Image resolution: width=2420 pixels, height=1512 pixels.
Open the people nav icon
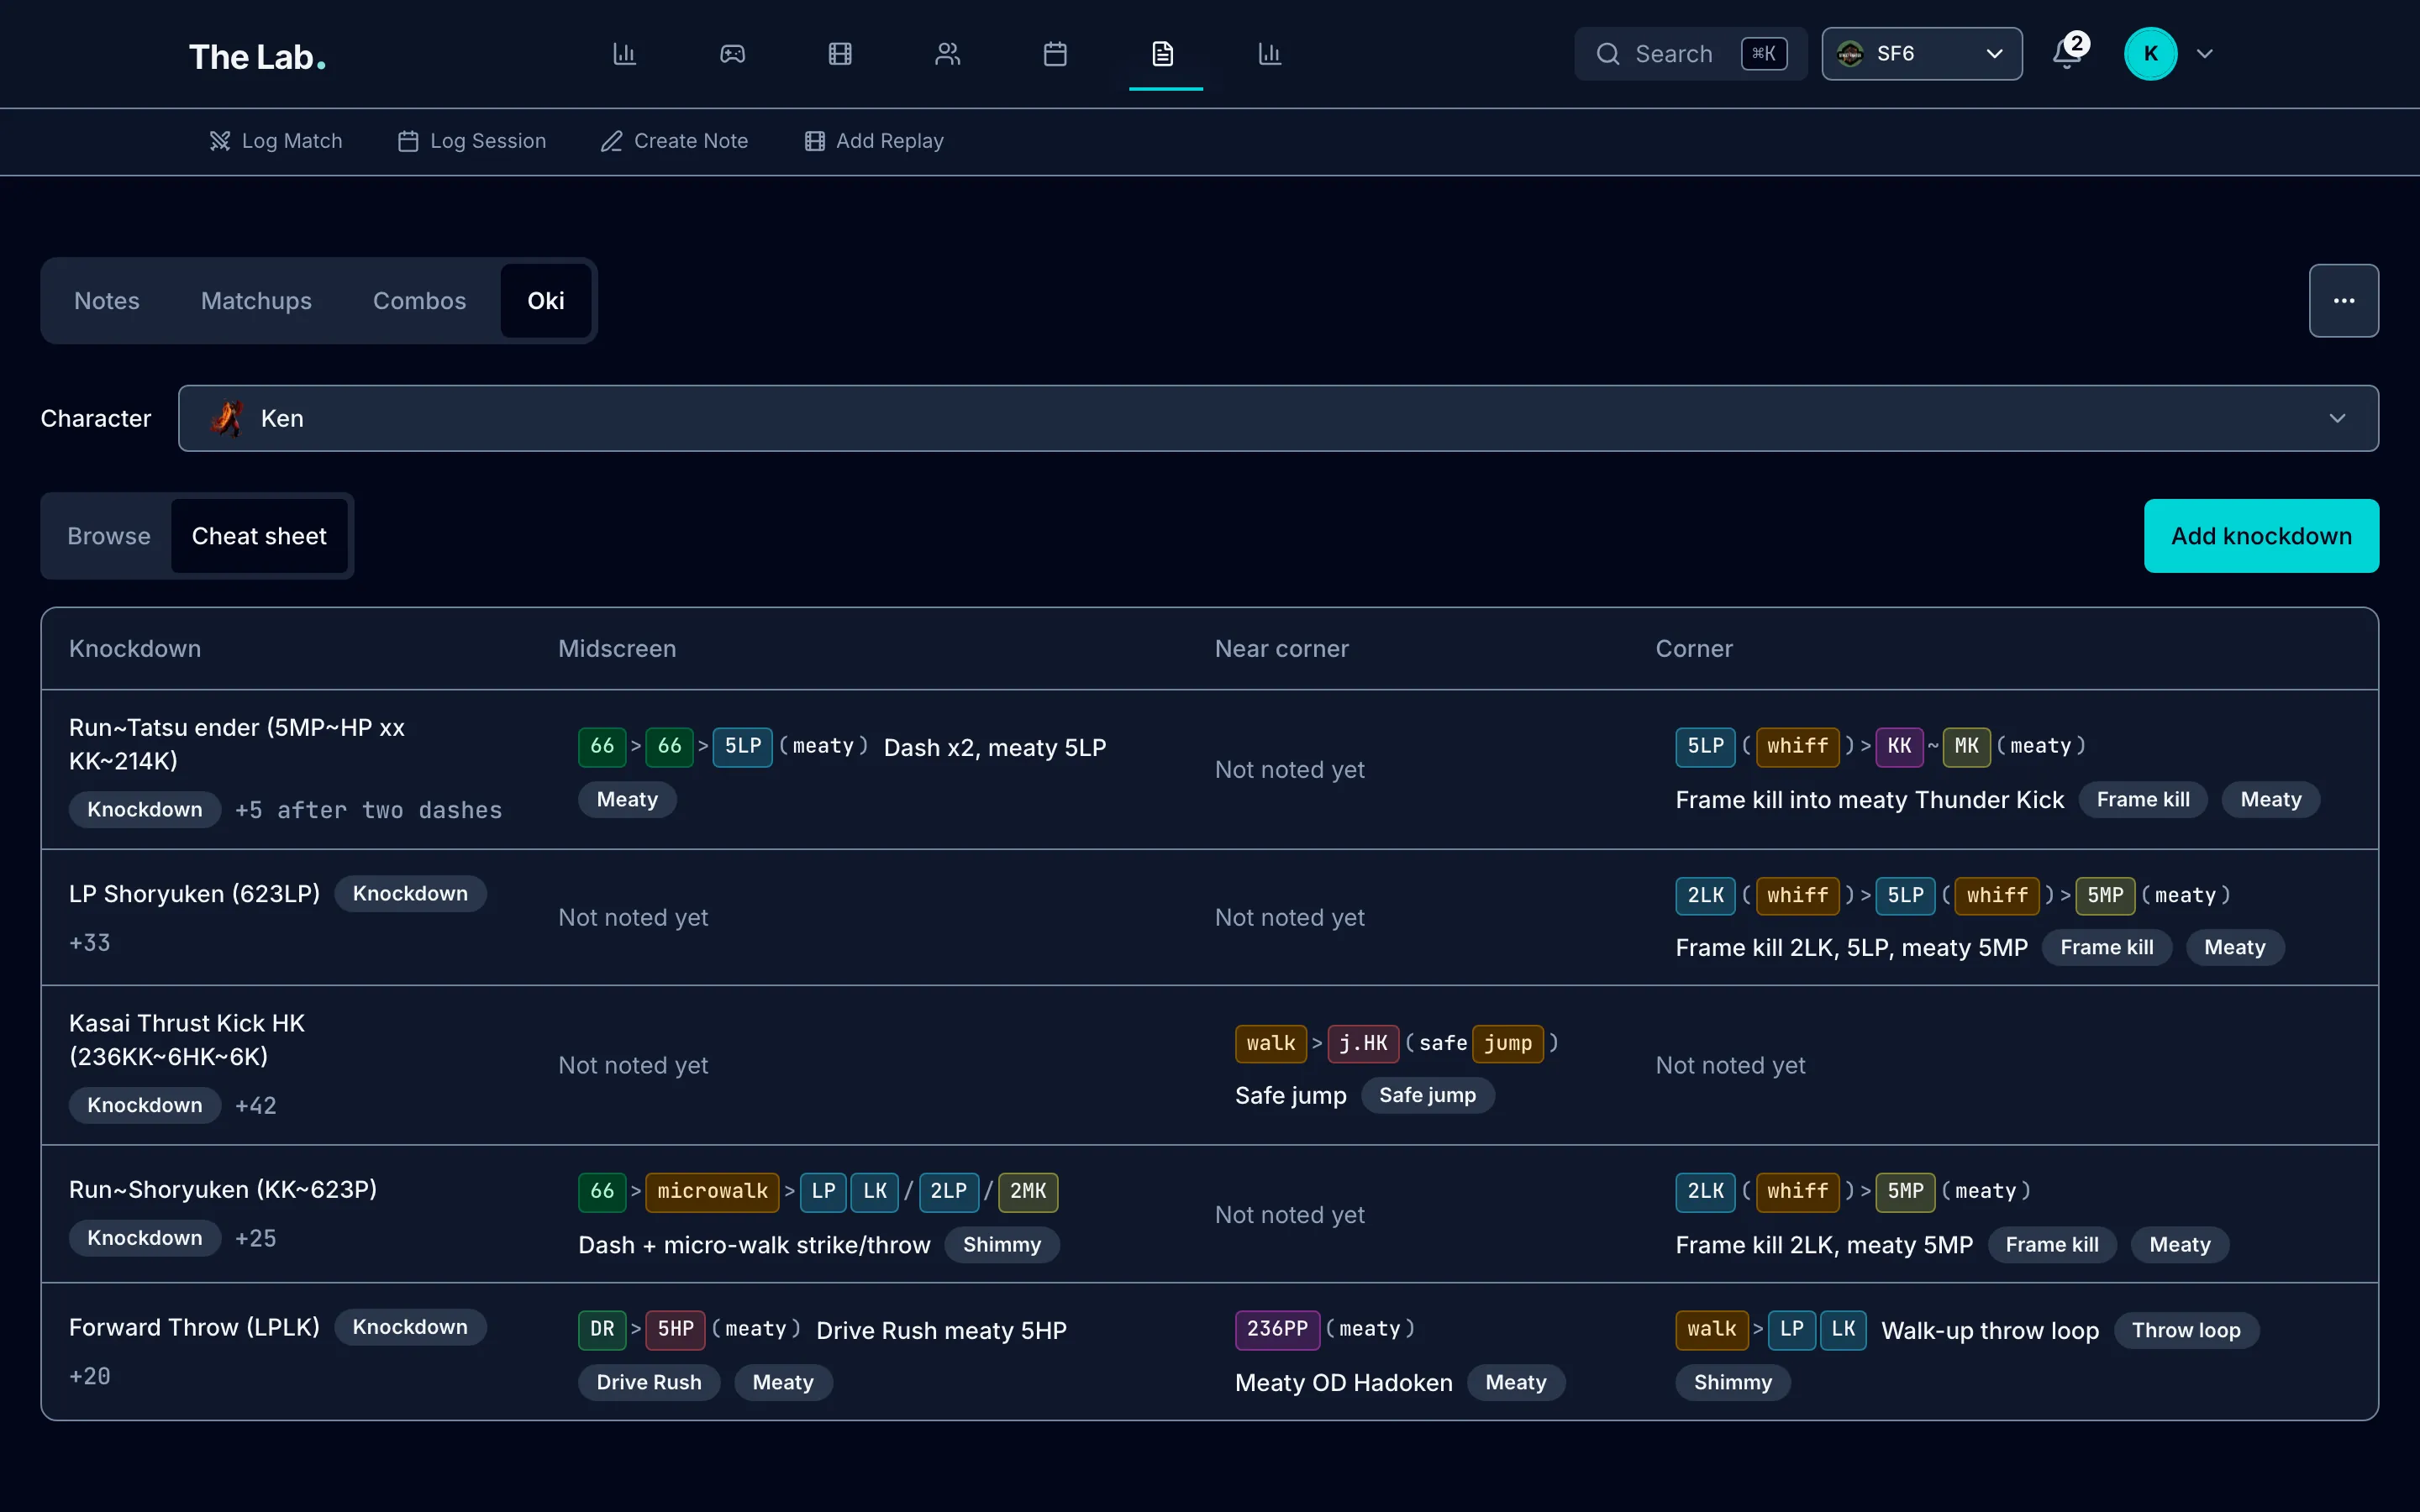click(947, 54)
